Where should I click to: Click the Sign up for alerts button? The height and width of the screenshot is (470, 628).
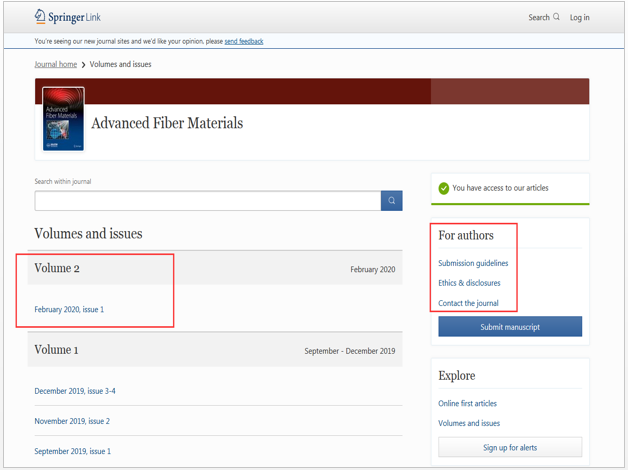(510, 447)
